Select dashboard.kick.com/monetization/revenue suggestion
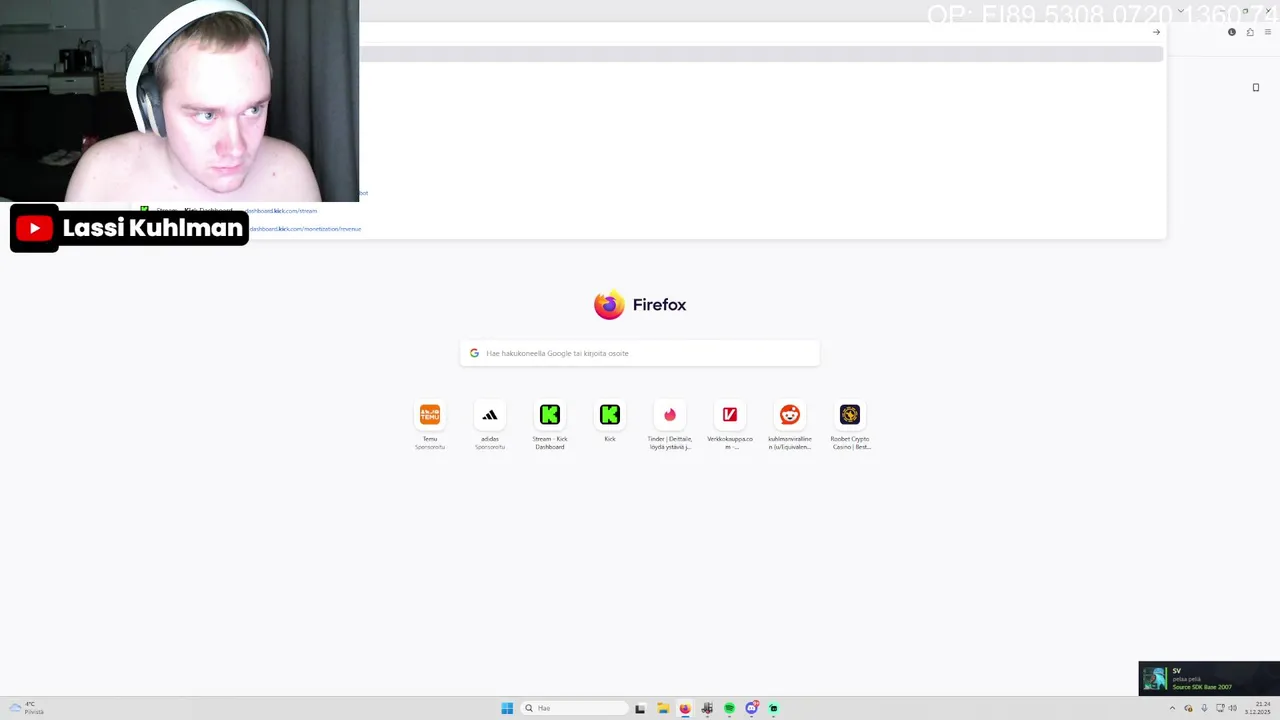The image size is (1280, 720). [x=304, y=229]
